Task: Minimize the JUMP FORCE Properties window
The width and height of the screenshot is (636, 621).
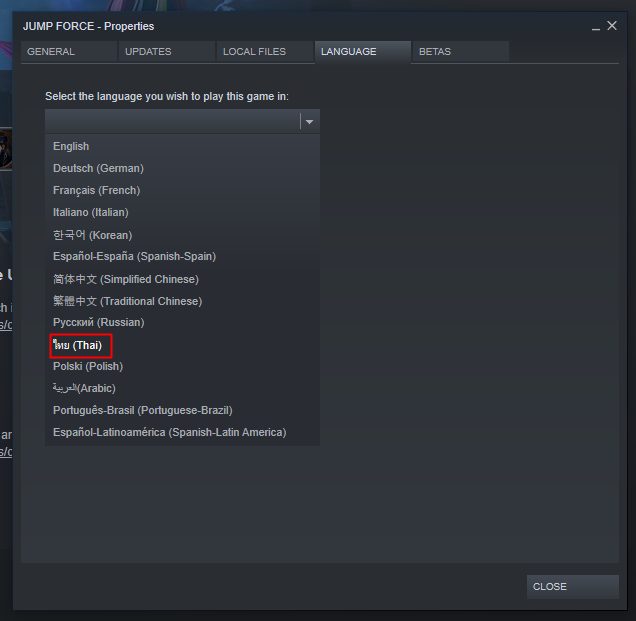Action: [595, 27]
